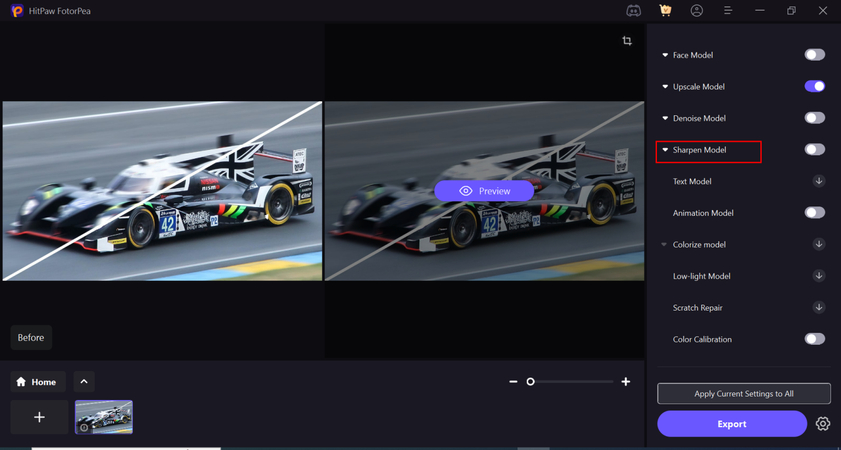Collapse the thumbnail strip with chevron

point(84,382)
